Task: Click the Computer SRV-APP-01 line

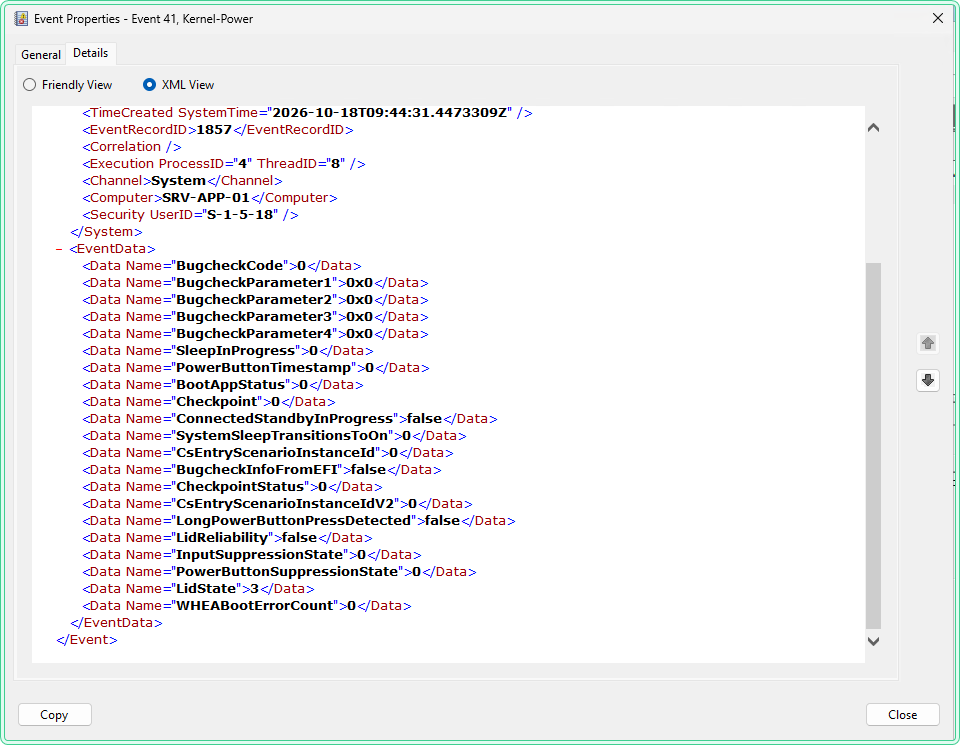Action: pos(210,198)
